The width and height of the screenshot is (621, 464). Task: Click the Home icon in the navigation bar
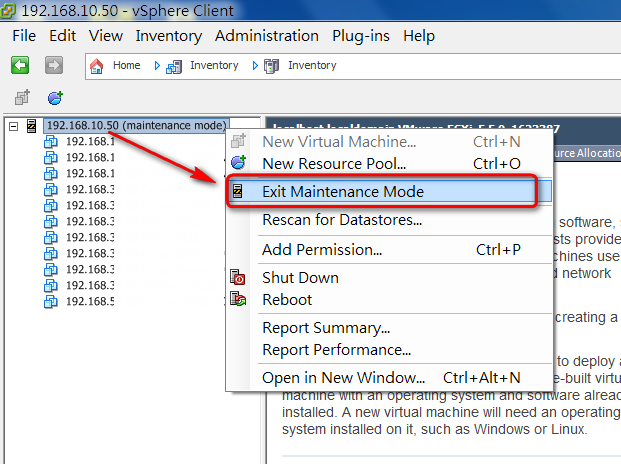pyautogui.click(x=97, y=66)
